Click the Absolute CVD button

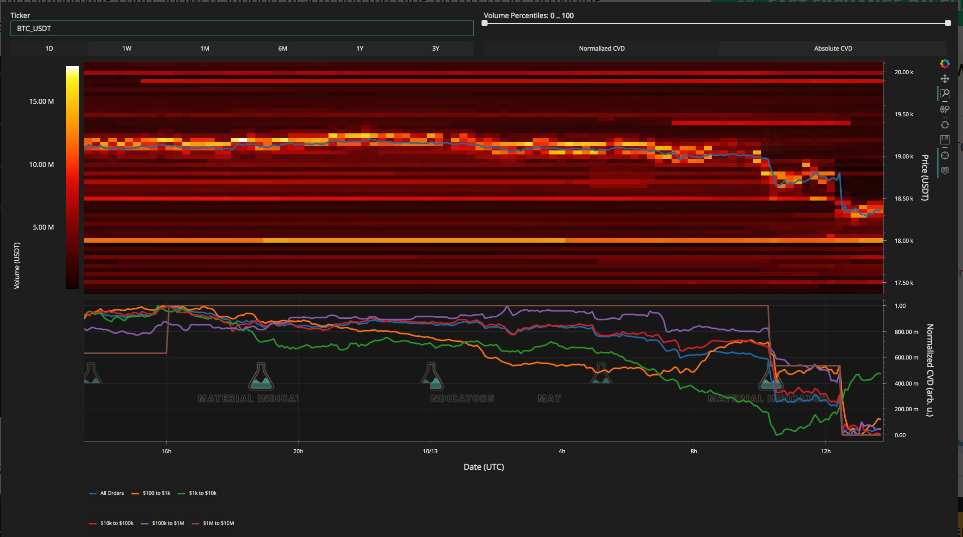[832, 48]
